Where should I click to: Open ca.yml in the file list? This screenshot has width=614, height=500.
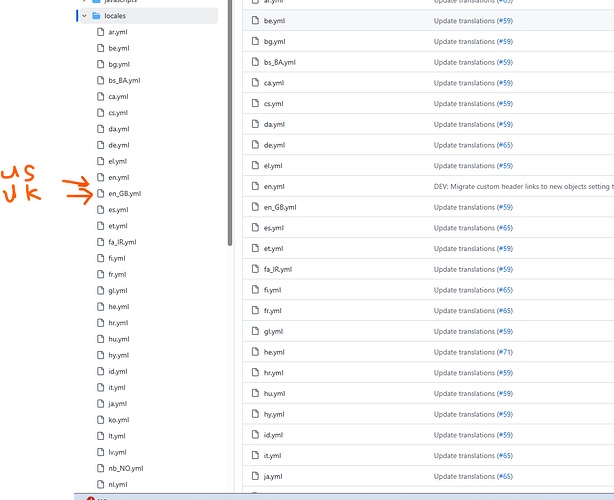(x=274, y=83)
